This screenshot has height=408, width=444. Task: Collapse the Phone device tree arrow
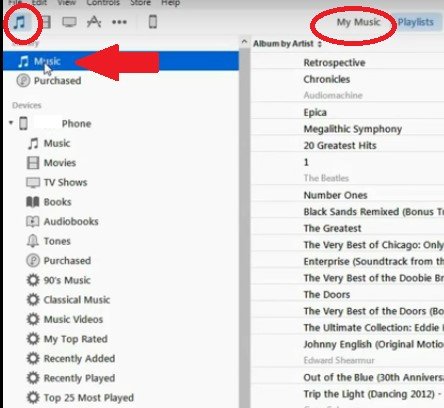point(11,123)
